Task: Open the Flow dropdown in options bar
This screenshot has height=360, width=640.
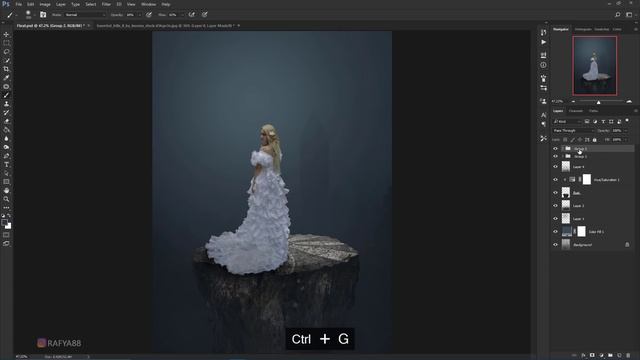Action: [x=182, y=15]
